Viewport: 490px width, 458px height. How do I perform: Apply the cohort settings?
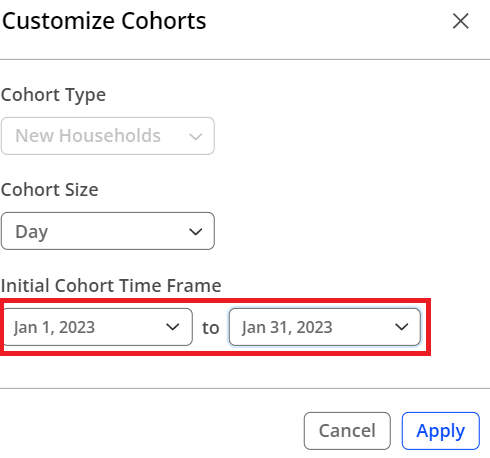pyautogui.click(x=441, y=431)
